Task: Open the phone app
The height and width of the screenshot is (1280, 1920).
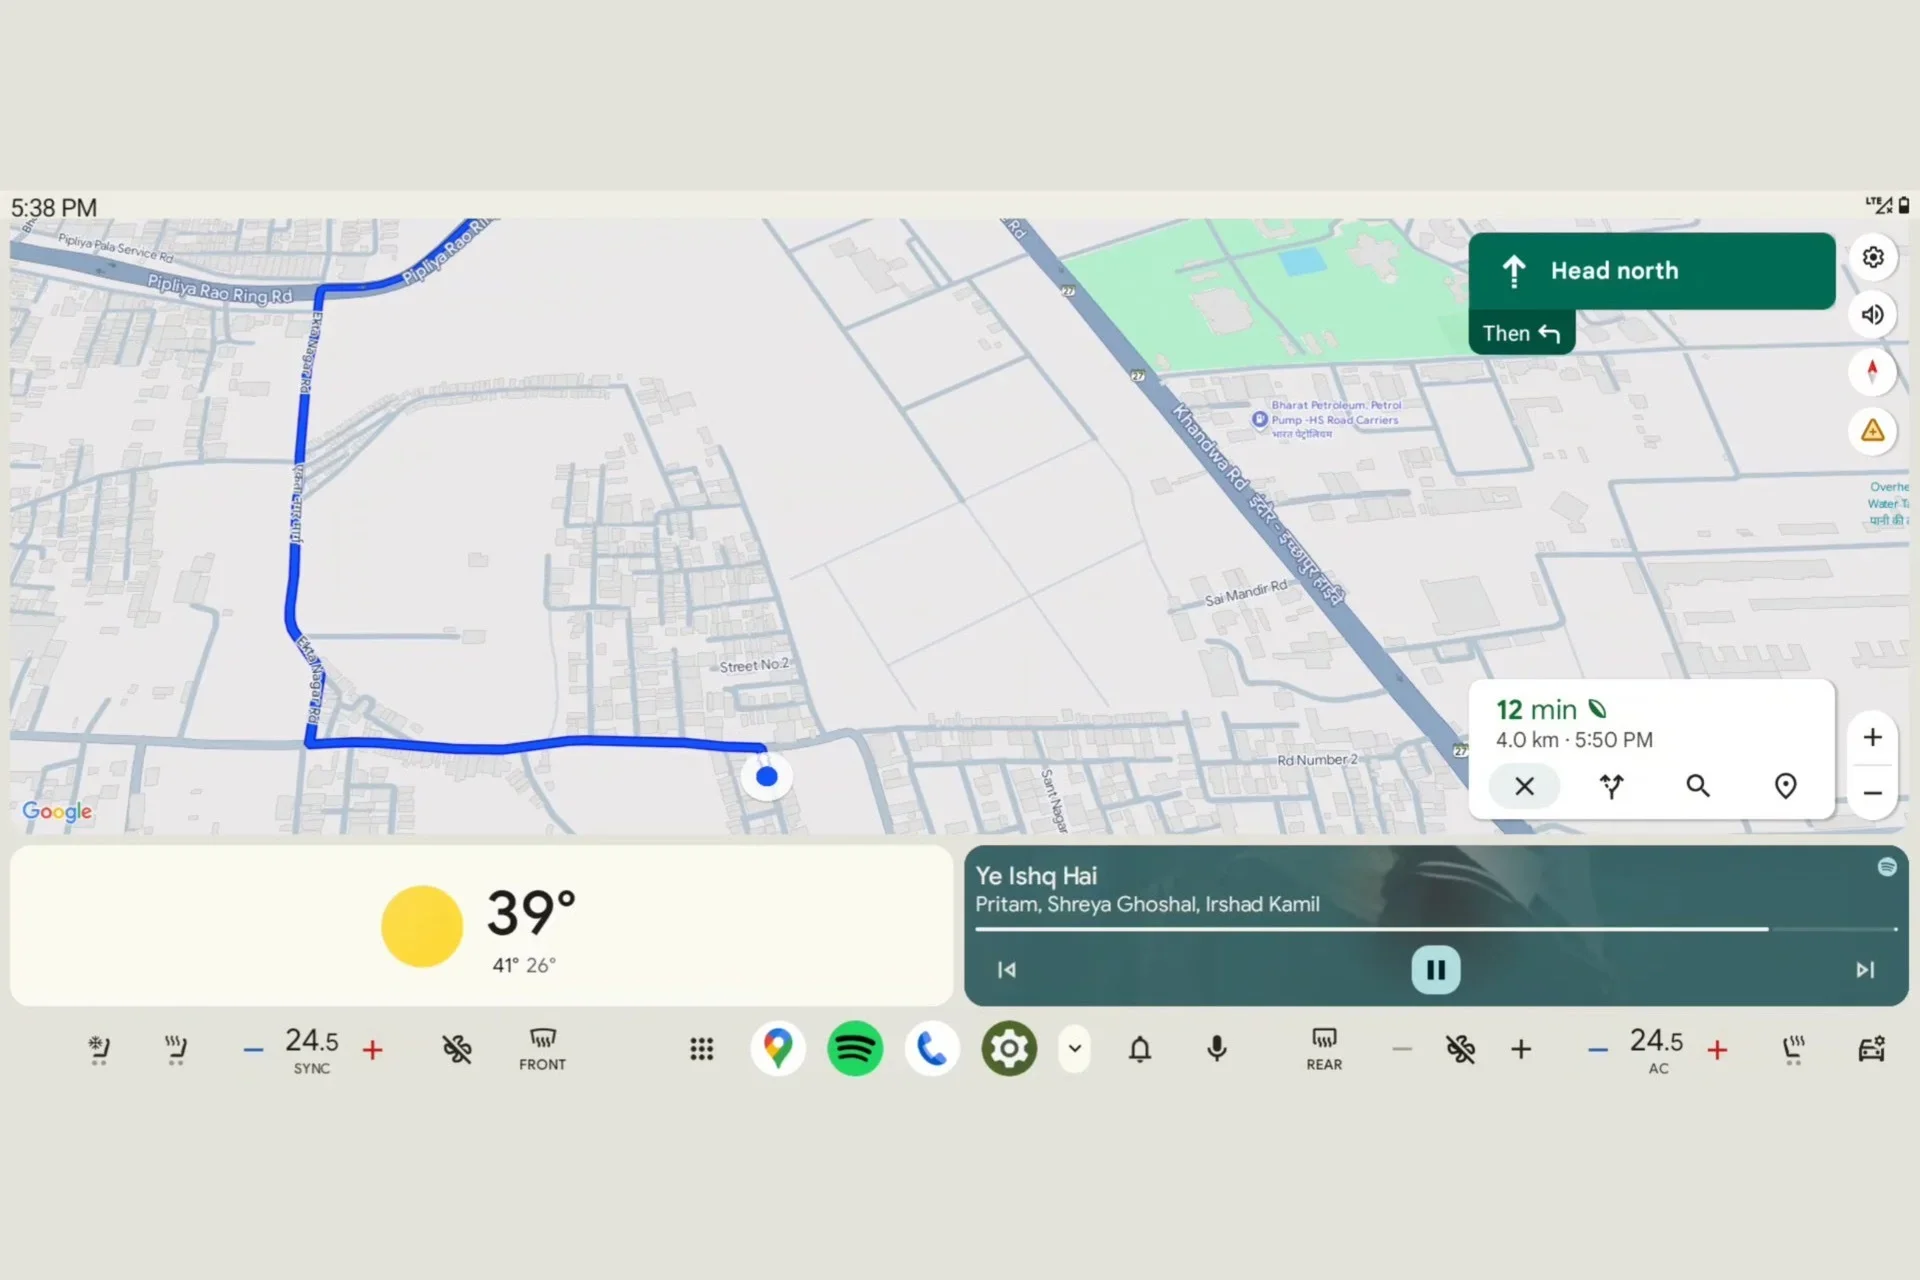Action: [932, 1049]
